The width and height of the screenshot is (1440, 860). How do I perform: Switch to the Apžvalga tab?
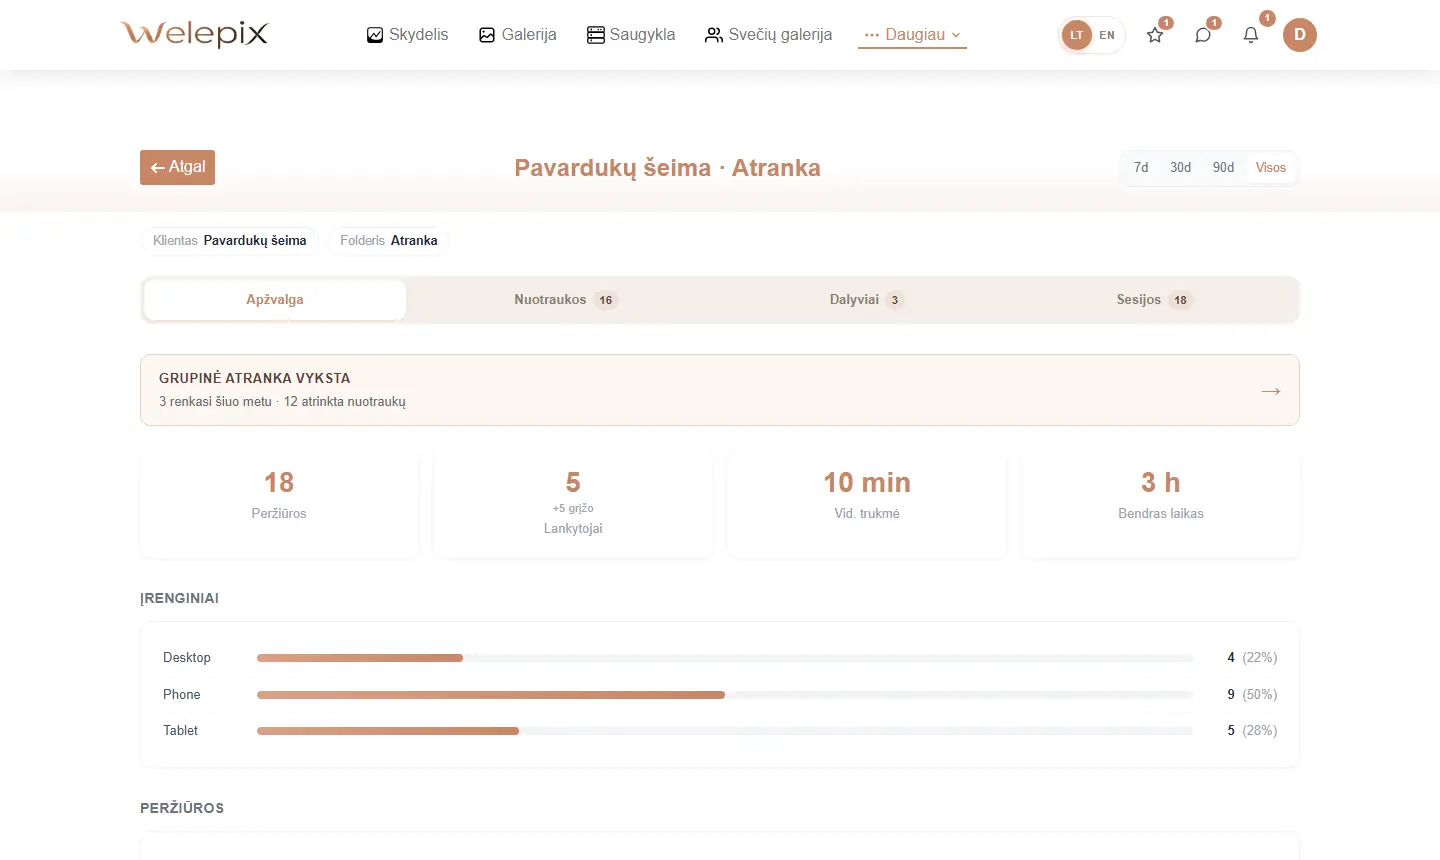pyautogui.click(x=275, y=300)
